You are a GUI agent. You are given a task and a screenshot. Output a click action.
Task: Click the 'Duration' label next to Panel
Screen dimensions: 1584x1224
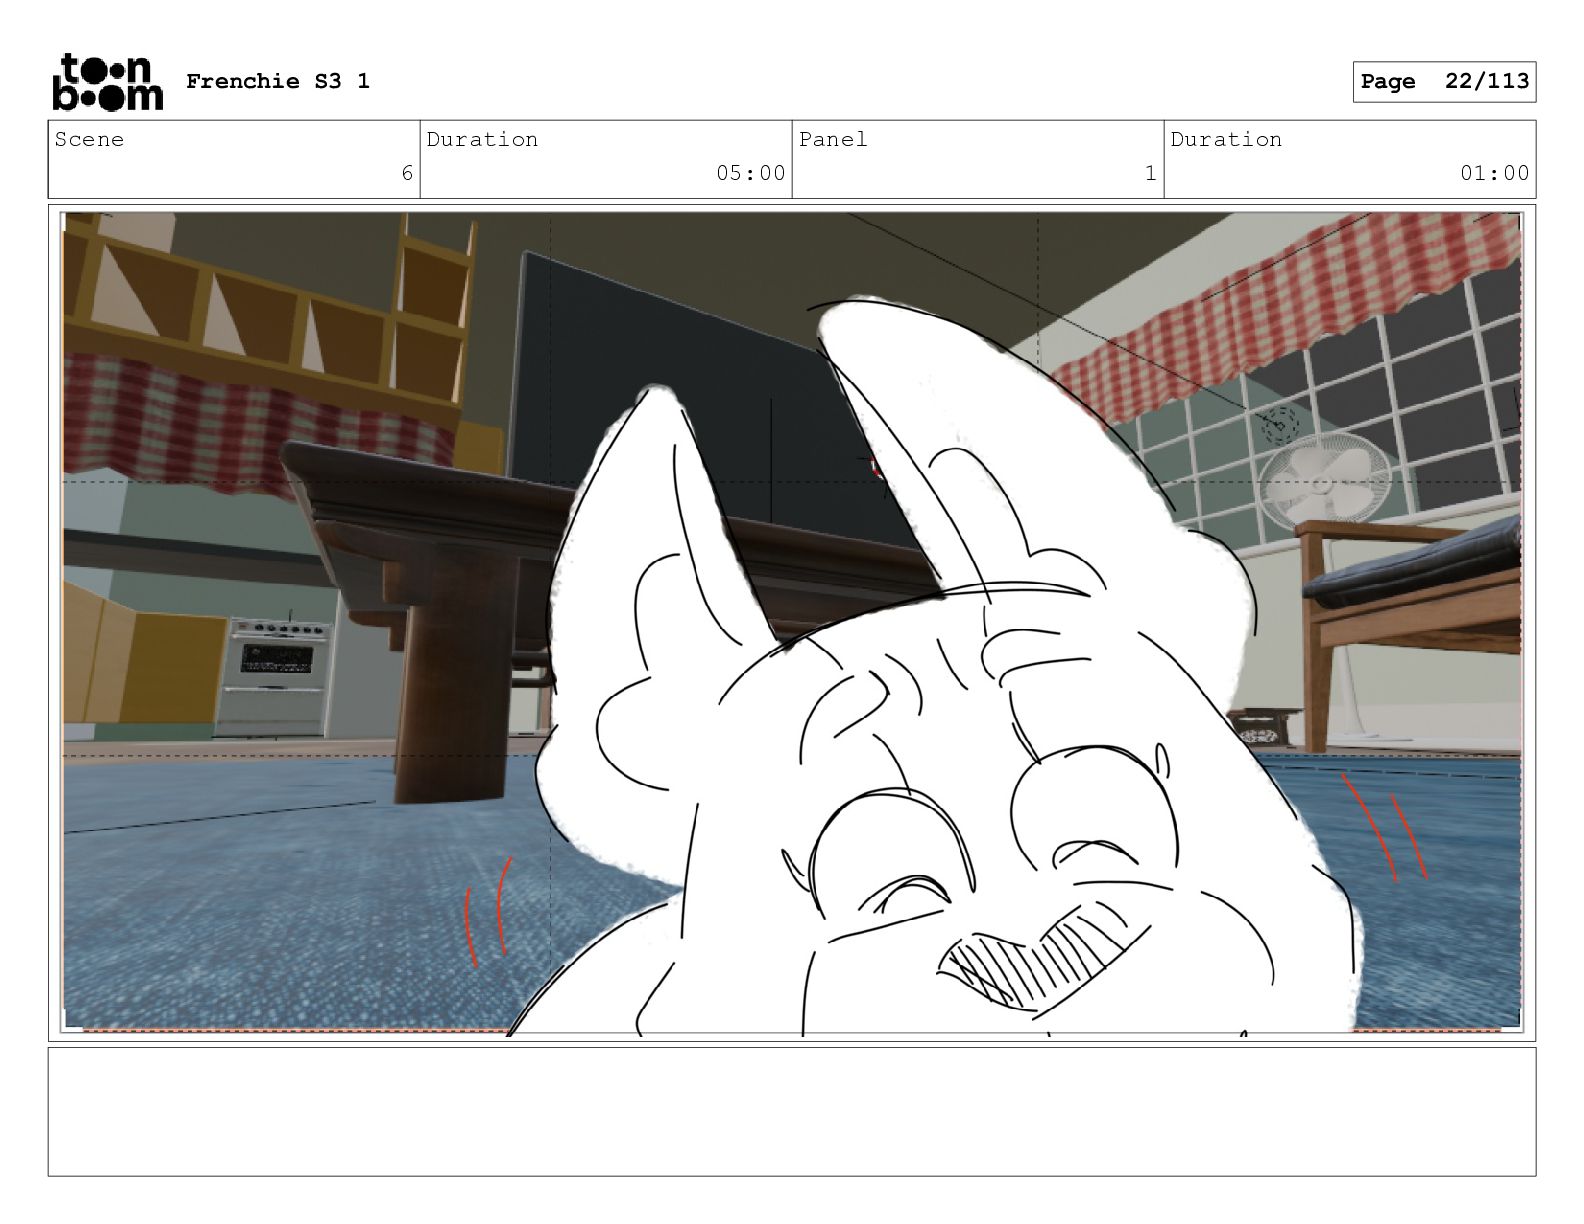point(1227,140)
